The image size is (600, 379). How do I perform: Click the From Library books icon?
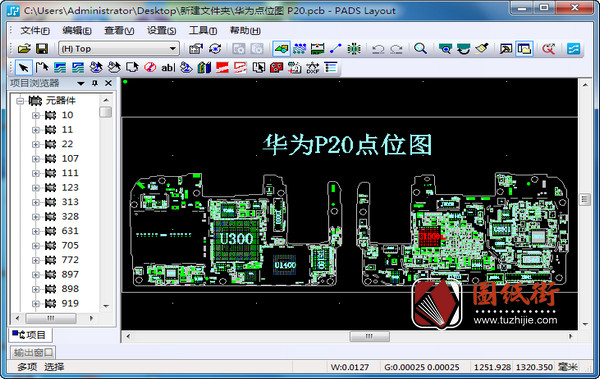[204, 68]
